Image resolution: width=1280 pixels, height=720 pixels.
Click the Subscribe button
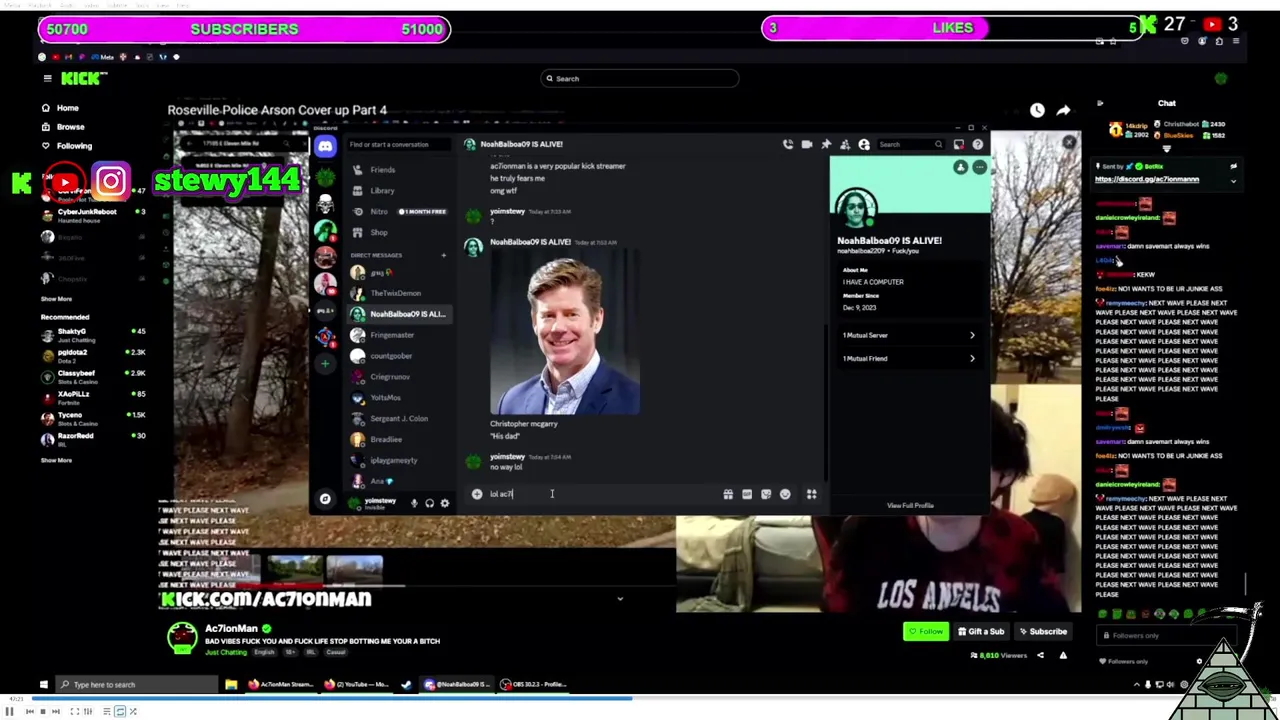pos(1042,631)
